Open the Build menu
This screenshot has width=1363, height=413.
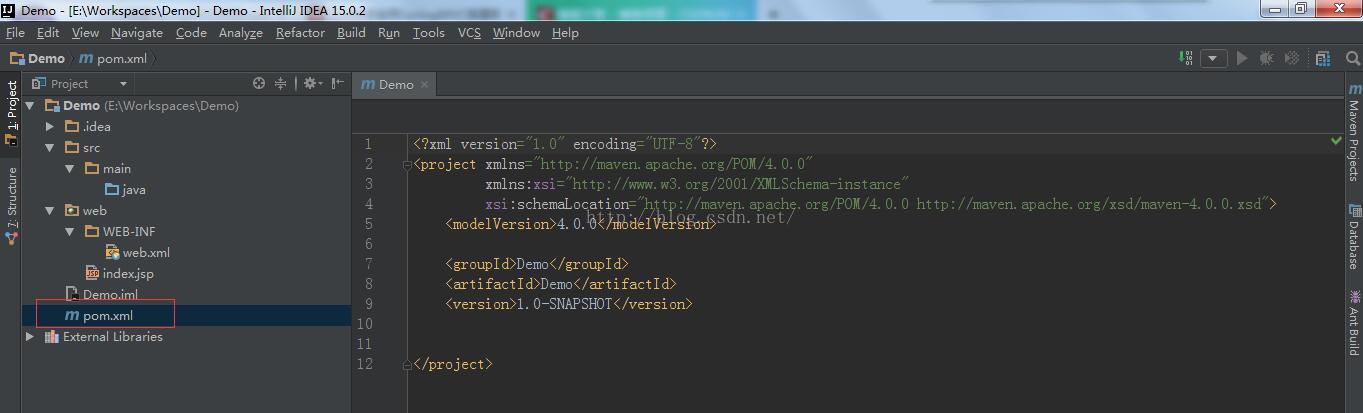(x=351, y=32)
